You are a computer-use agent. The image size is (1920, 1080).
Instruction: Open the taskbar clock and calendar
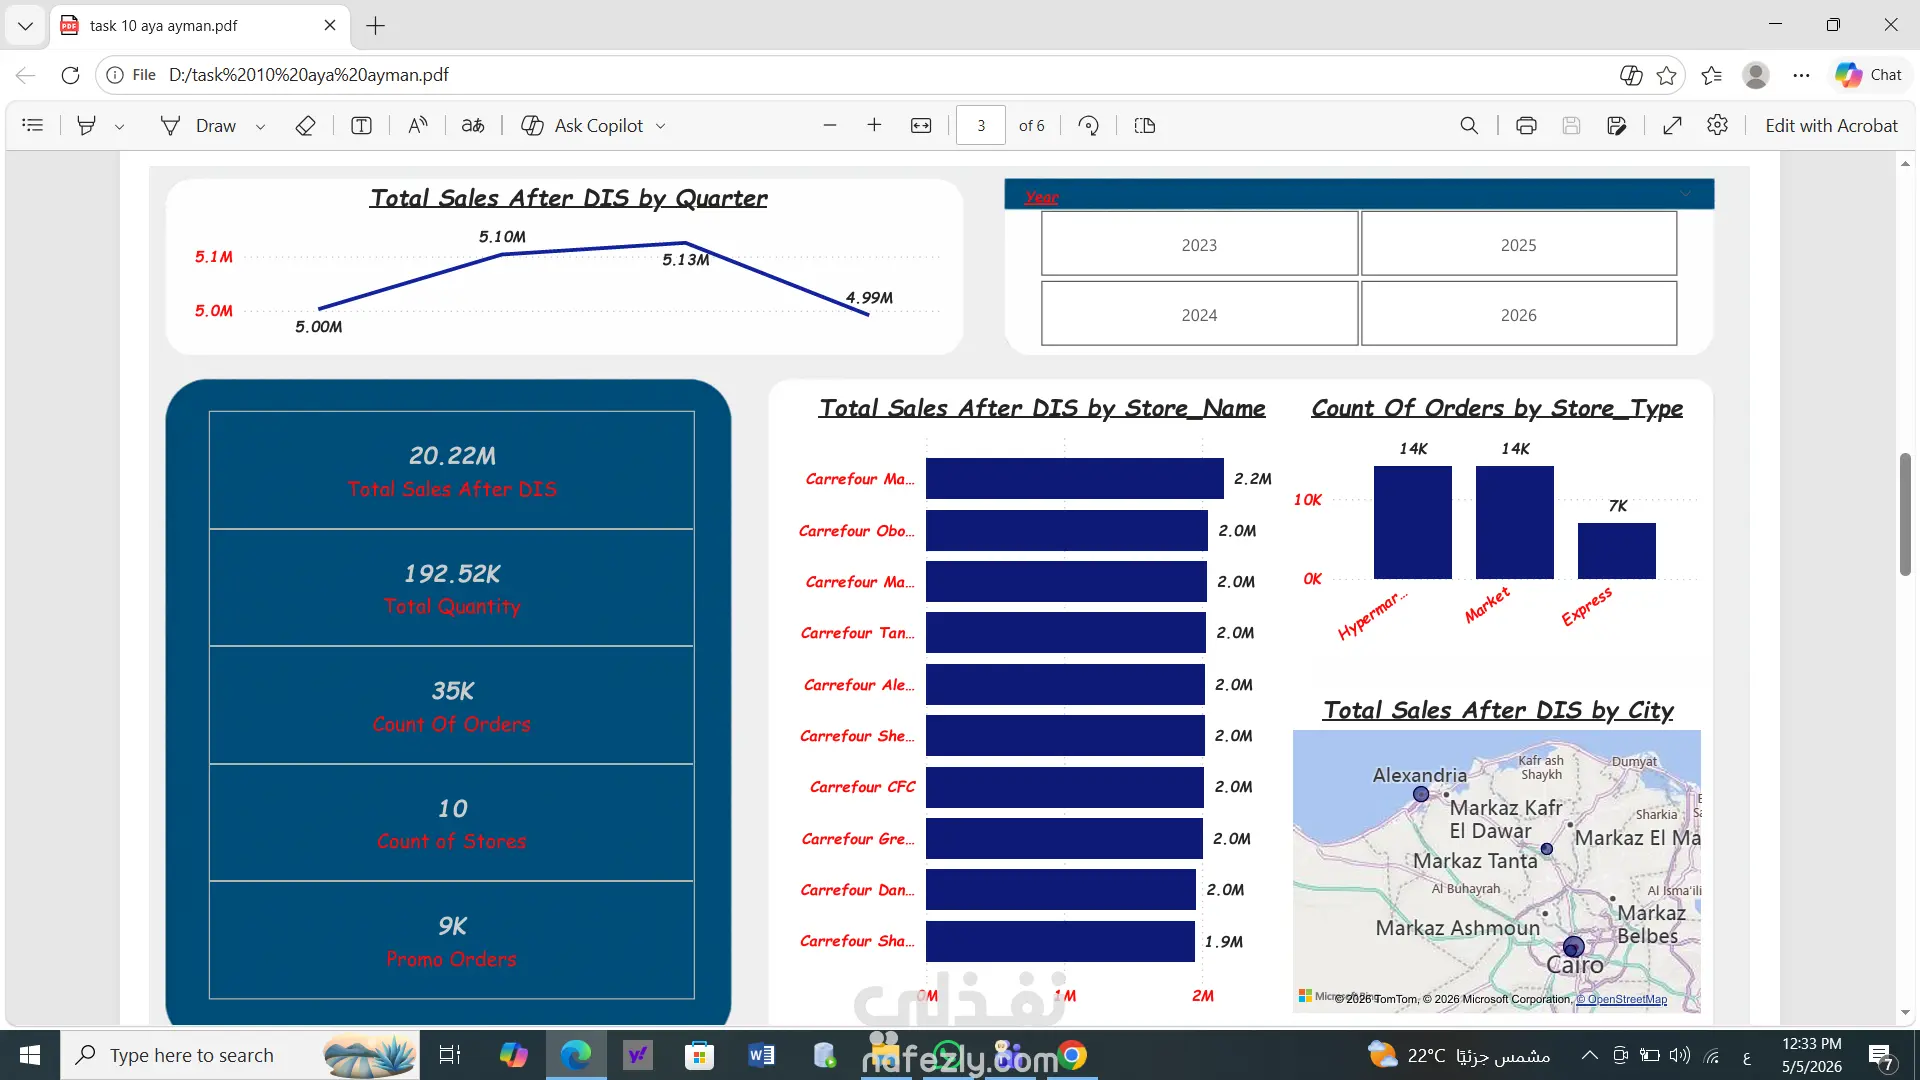coord(1811,1055)
